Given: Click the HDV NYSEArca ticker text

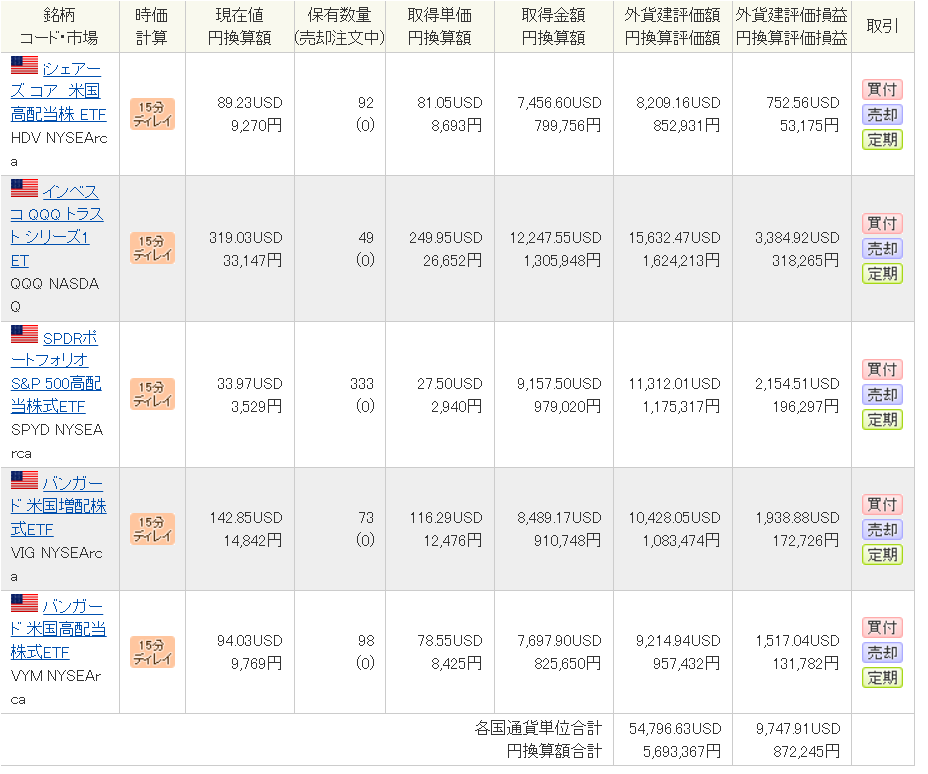Looking at the screenshot, I should tap(59, 150).
